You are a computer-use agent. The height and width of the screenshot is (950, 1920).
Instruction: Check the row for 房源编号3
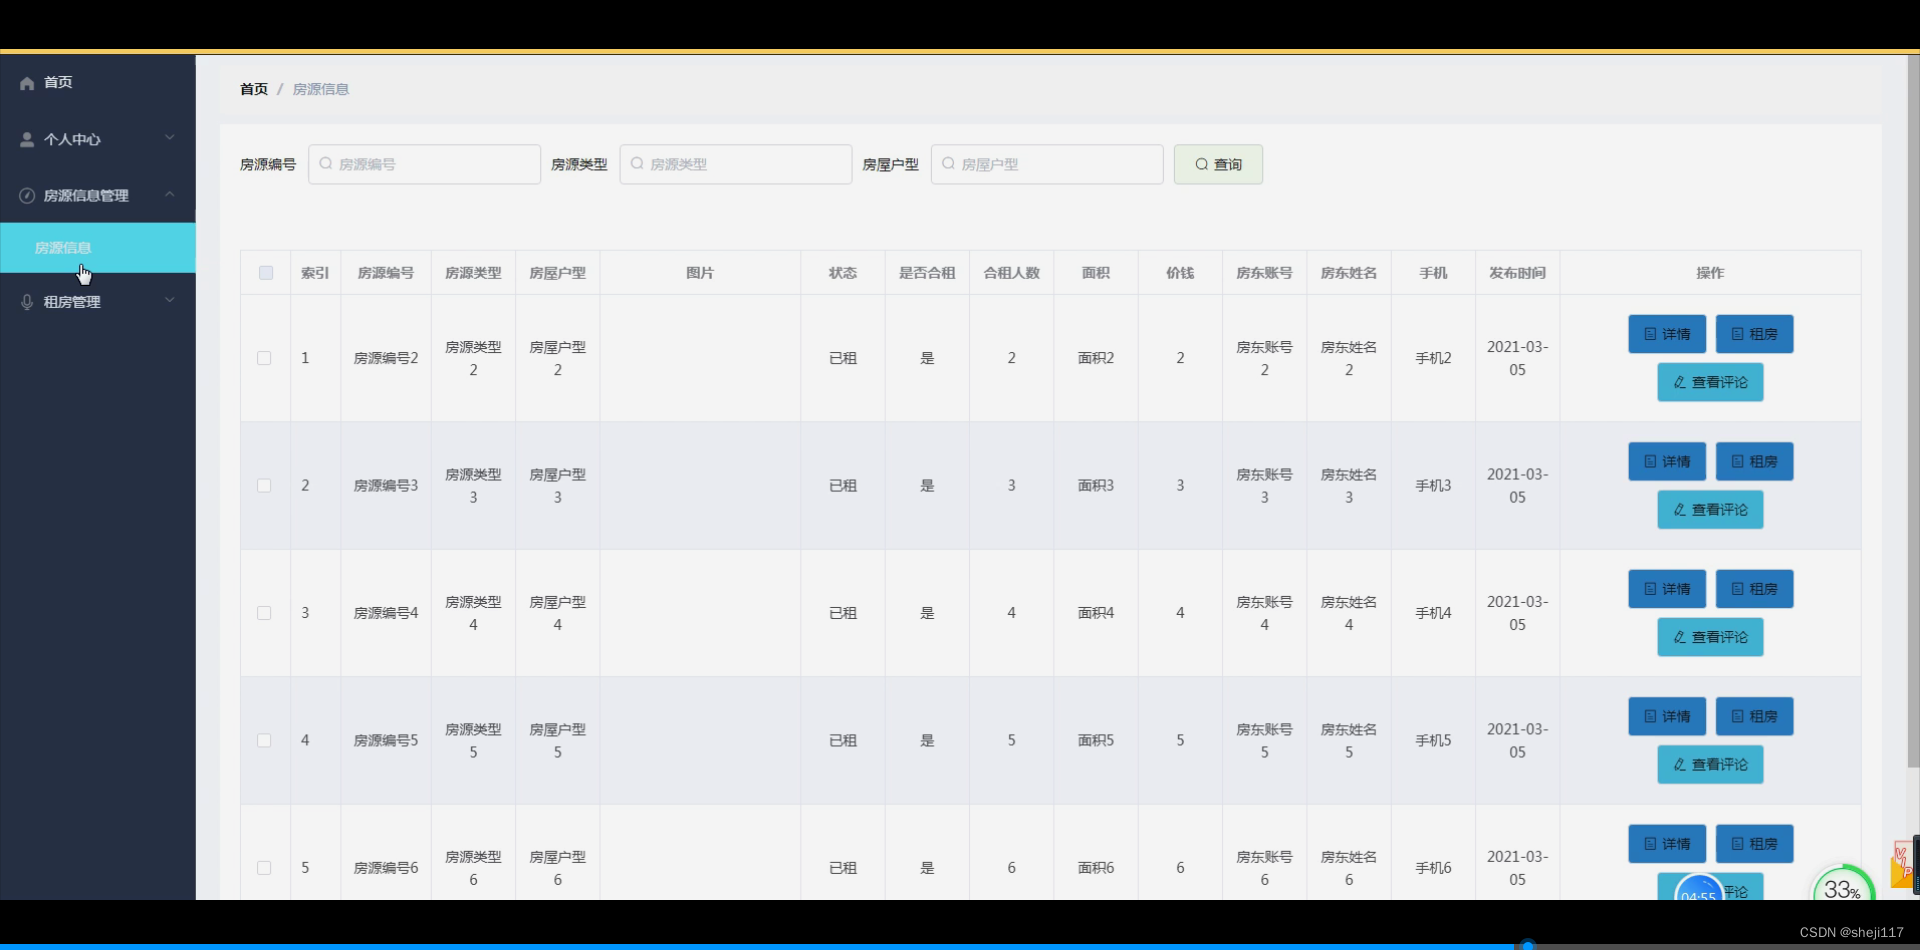click(x=264, y=486)
